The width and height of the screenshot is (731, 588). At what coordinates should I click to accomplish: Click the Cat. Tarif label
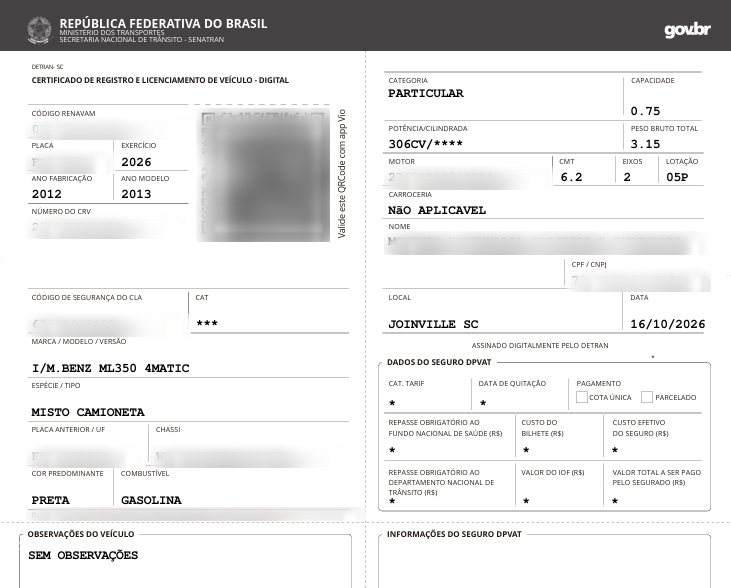[406, 383]
